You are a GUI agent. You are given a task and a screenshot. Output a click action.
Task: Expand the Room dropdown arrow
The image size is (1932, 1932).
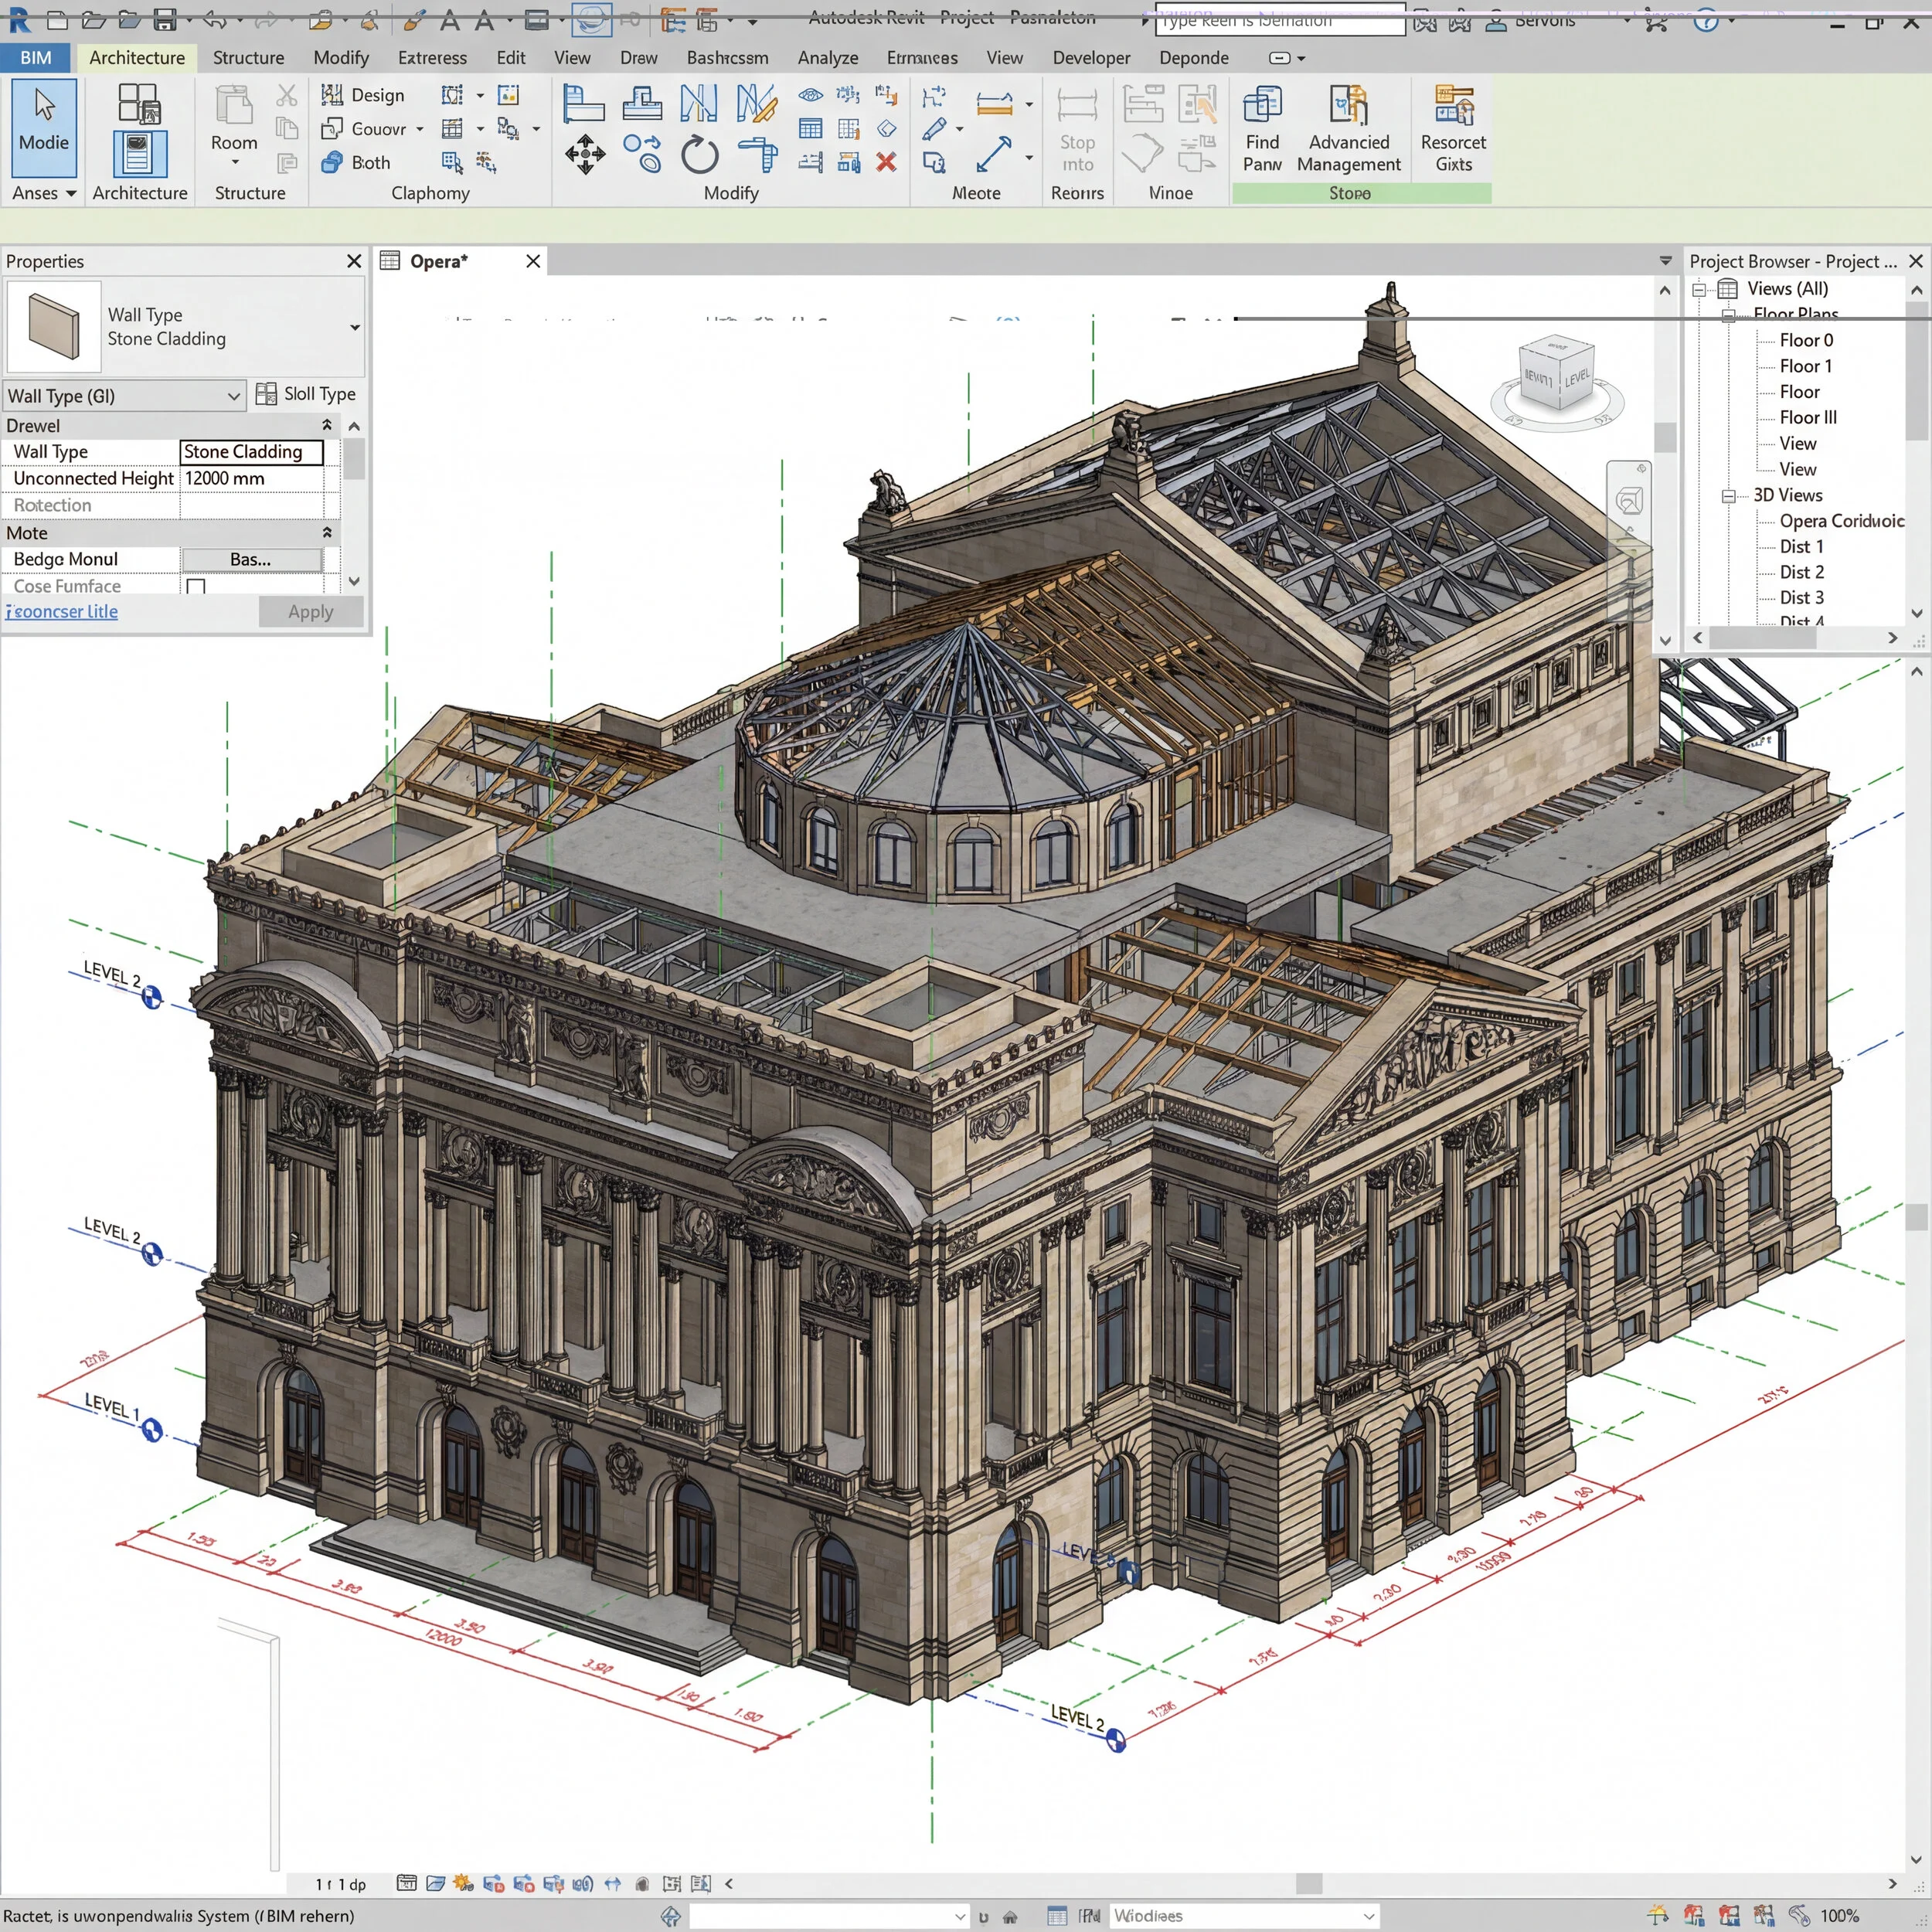click(235, 163)
